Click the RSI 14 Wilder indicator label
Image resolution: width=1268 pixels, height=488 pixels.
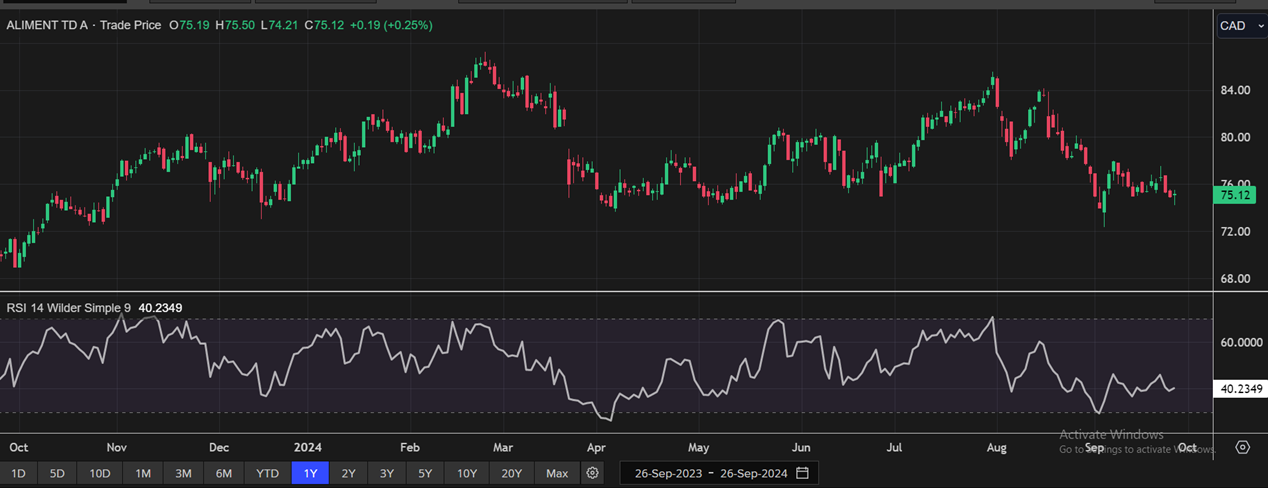point(69,307)
